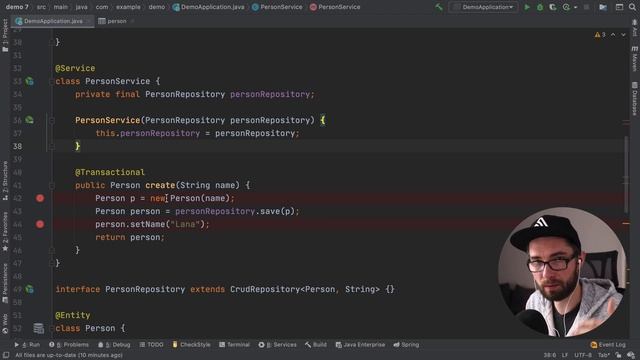The height and width of the screenshot is (360, 640).
Task: Collapse the Person entity class fold marker
Action: click(x=52, y=328)
